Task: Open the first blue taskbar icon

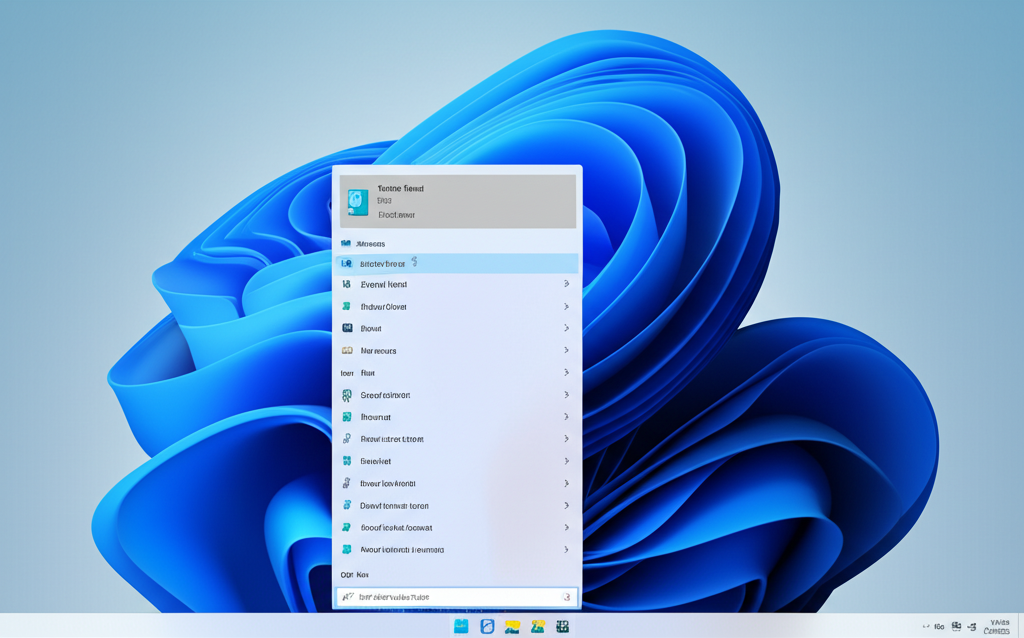Action: click(461, 627)
